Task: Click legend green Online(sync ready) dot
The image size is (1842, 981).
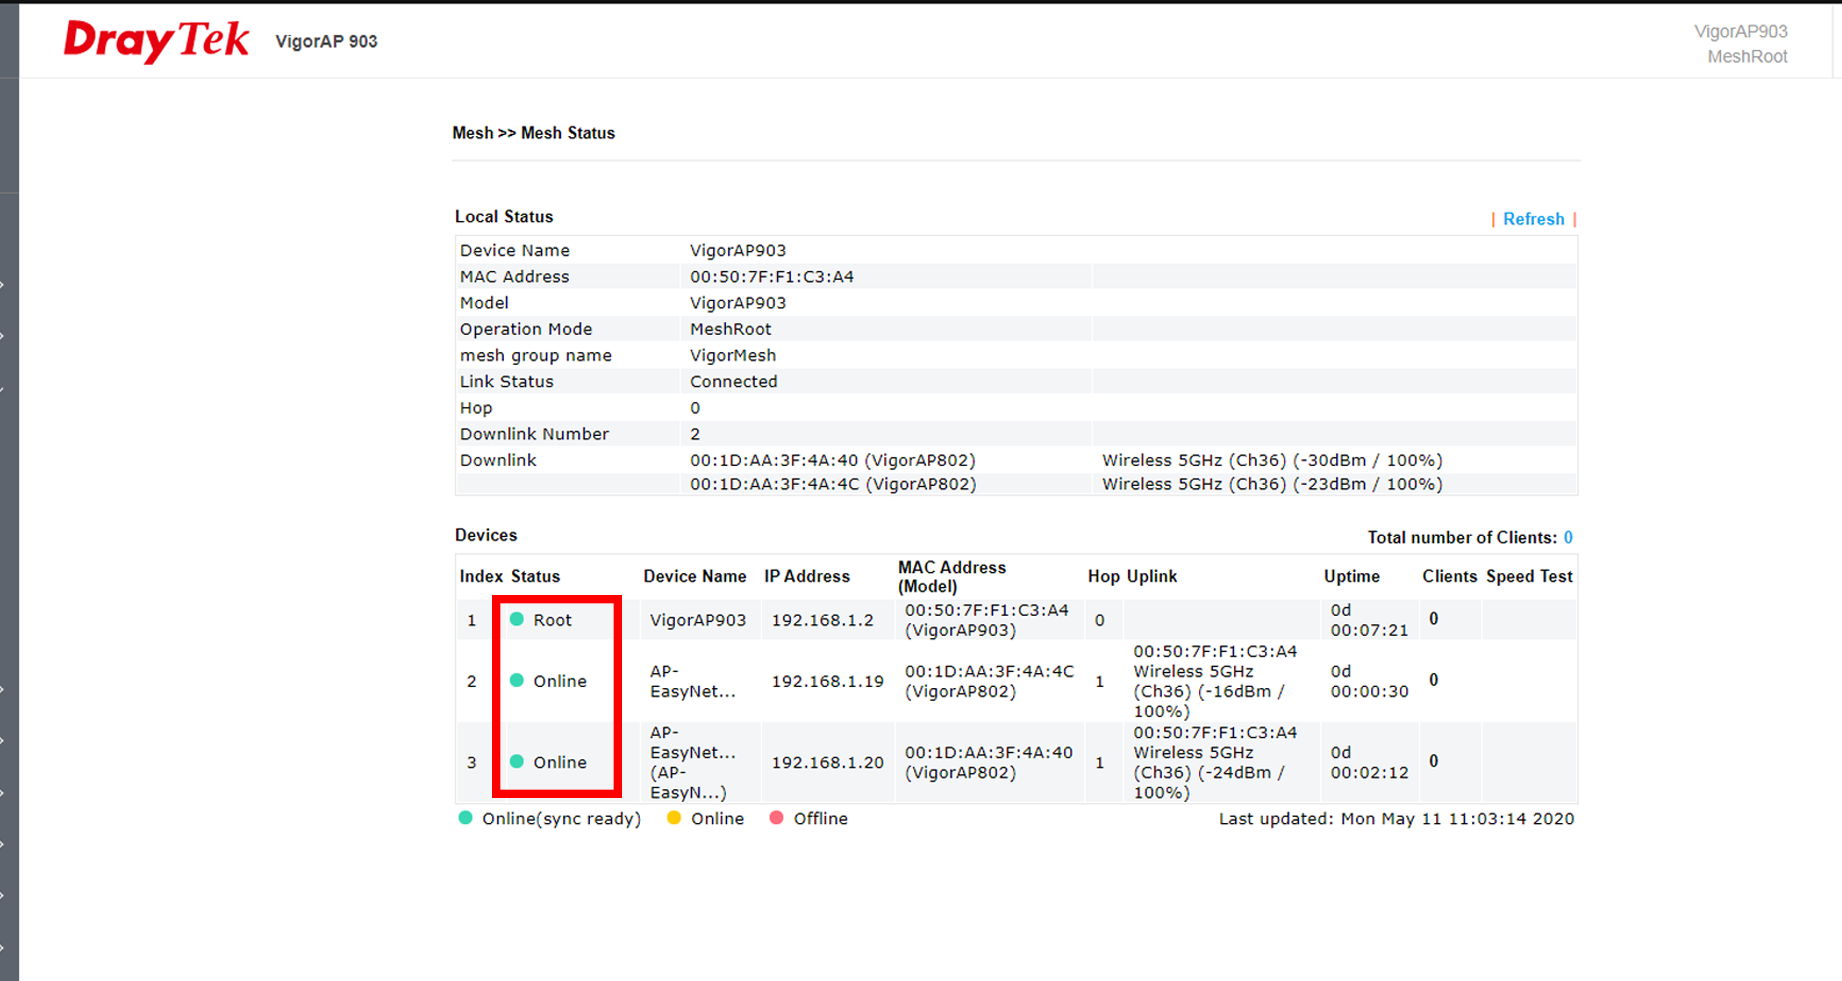Action: (465, 818)
